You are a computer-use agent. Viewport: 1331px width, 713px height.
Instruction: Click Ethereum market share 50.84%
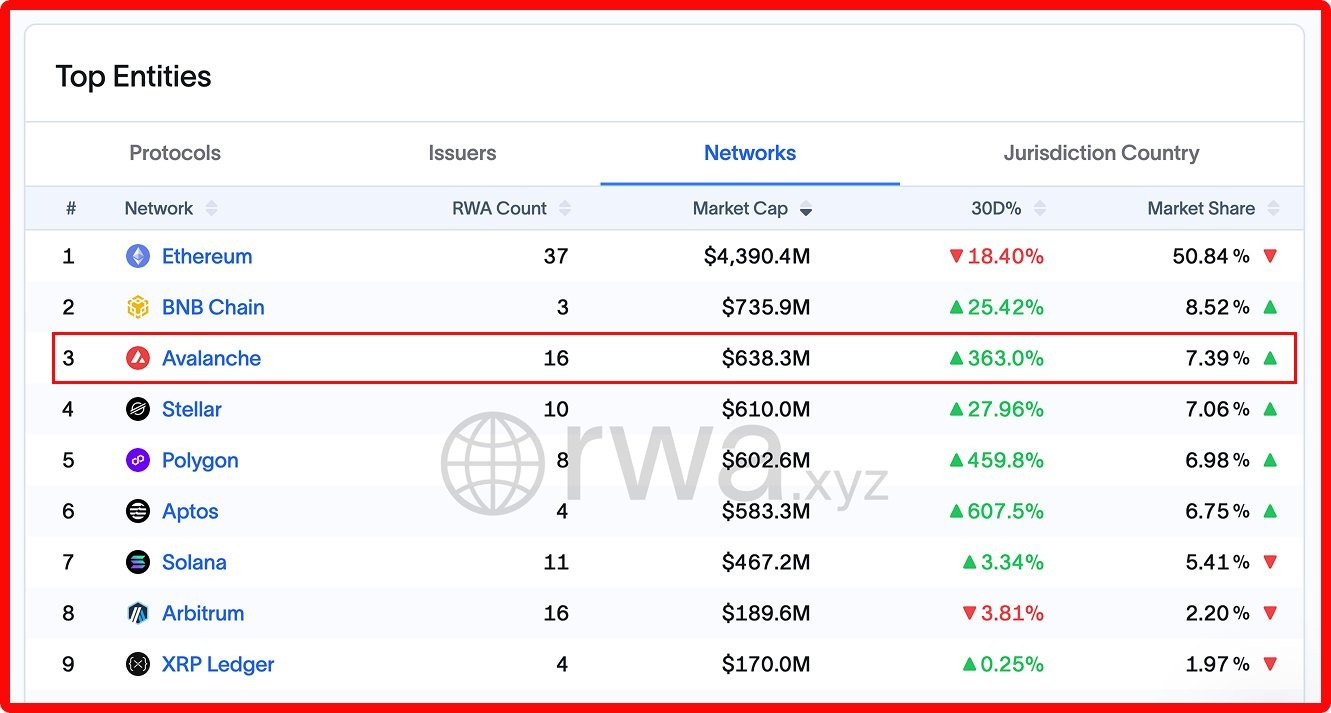1211,256
